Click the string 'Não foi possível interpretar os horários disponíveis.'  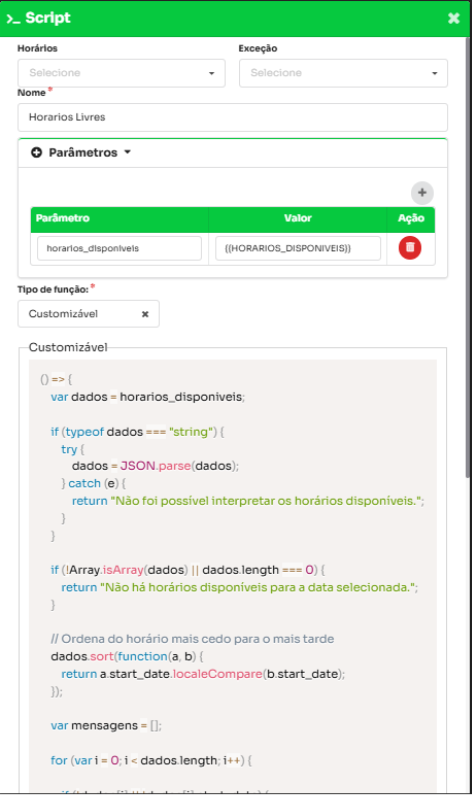click(x=266, y=501)
